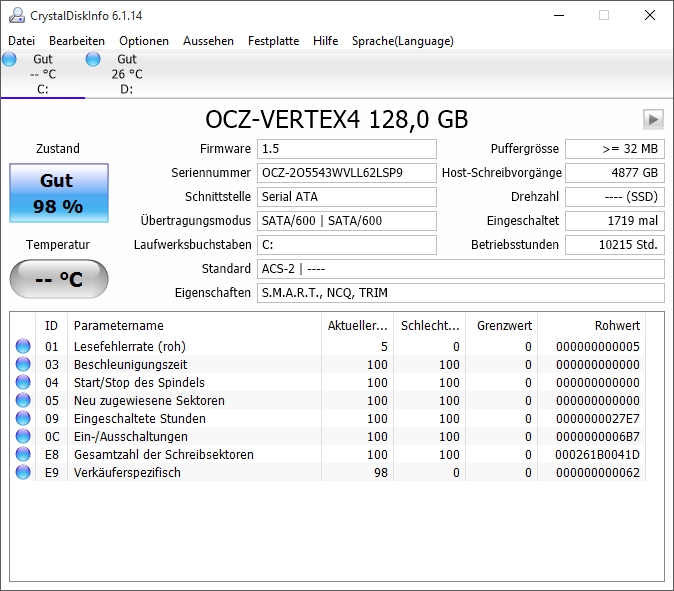This screenshot has height=591, width=674.
Task: Select the Gesamtzahl der Schreibsektoren name
Action: (163, 455)
